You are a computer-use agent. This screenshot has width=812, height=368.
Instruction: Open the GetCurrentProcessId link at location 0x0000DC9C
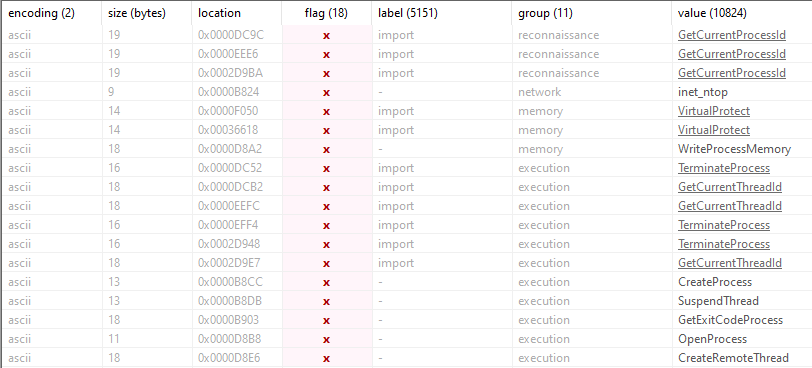(x=732, y=35)
